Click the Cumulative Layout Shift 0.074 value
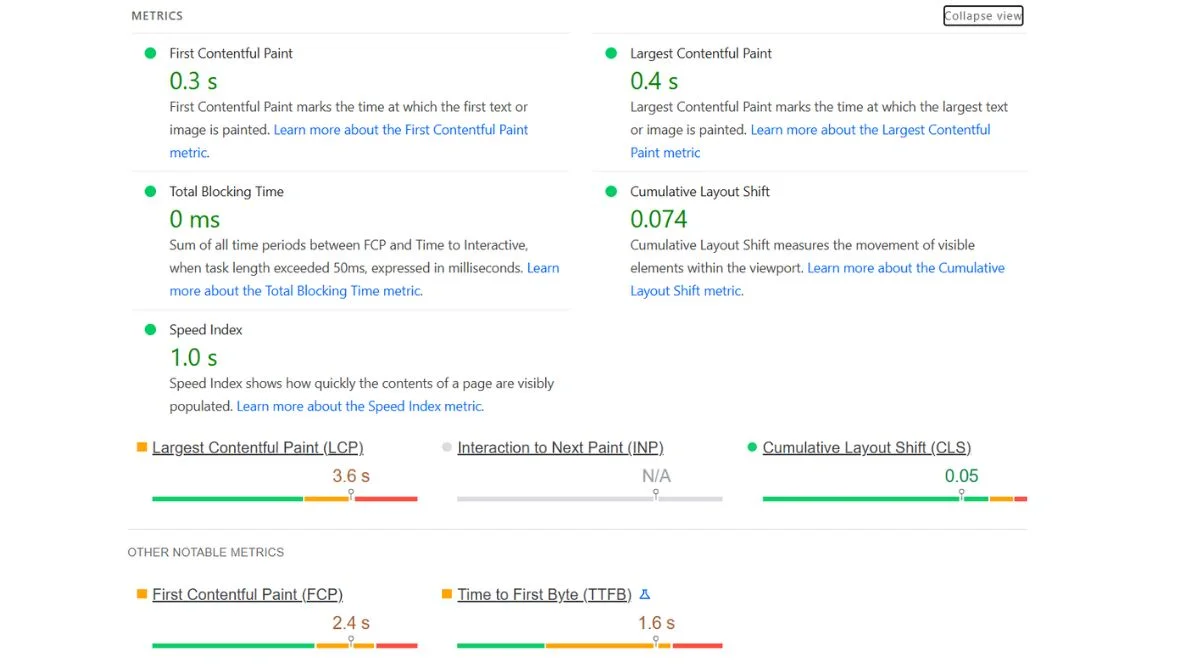This screenshot has width=1200, height=670. [659, 219]
